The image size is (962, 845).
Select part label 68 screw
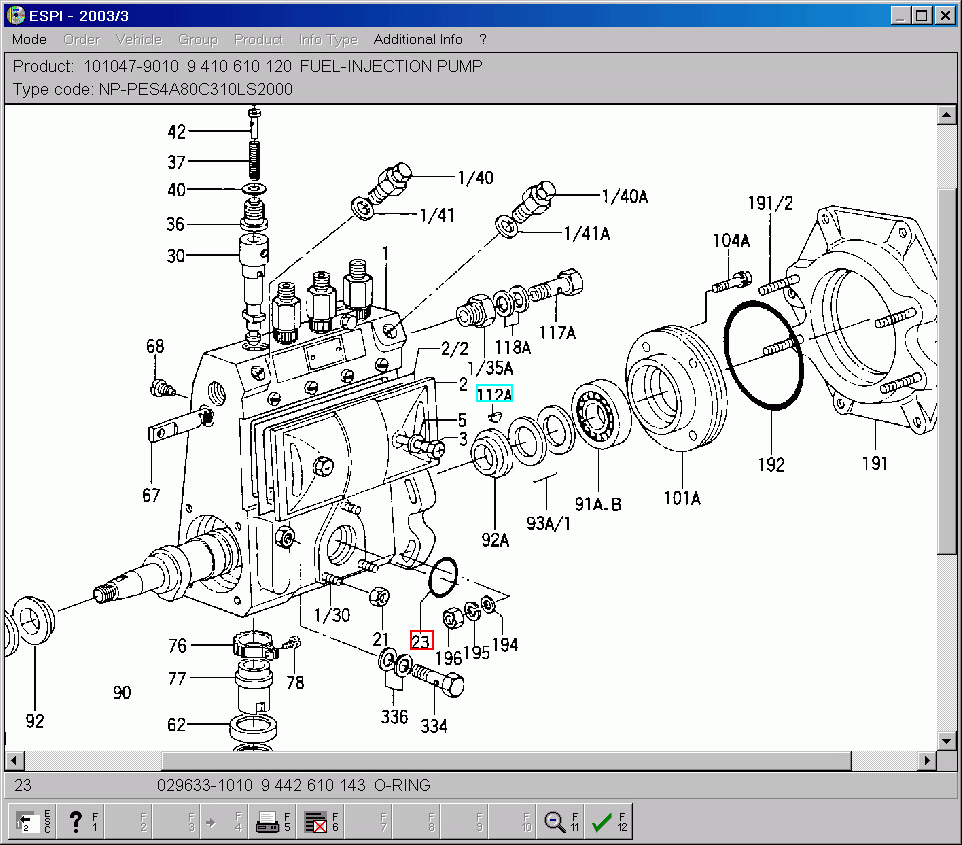click(155, 346)
